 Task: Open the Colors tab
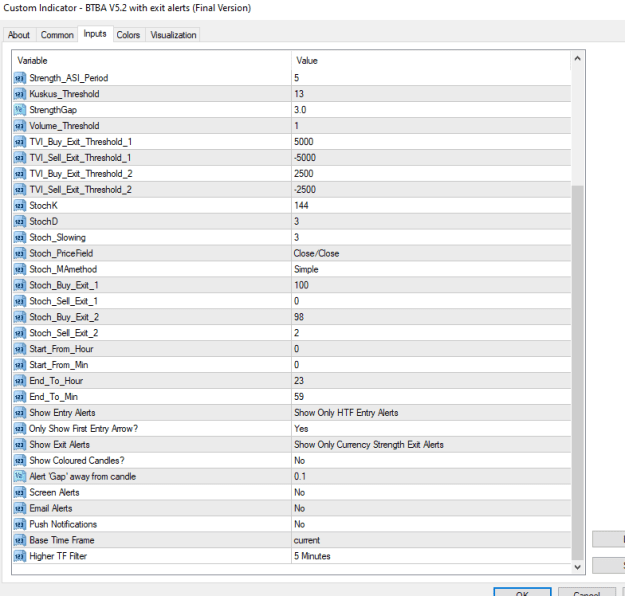[128, 35]
